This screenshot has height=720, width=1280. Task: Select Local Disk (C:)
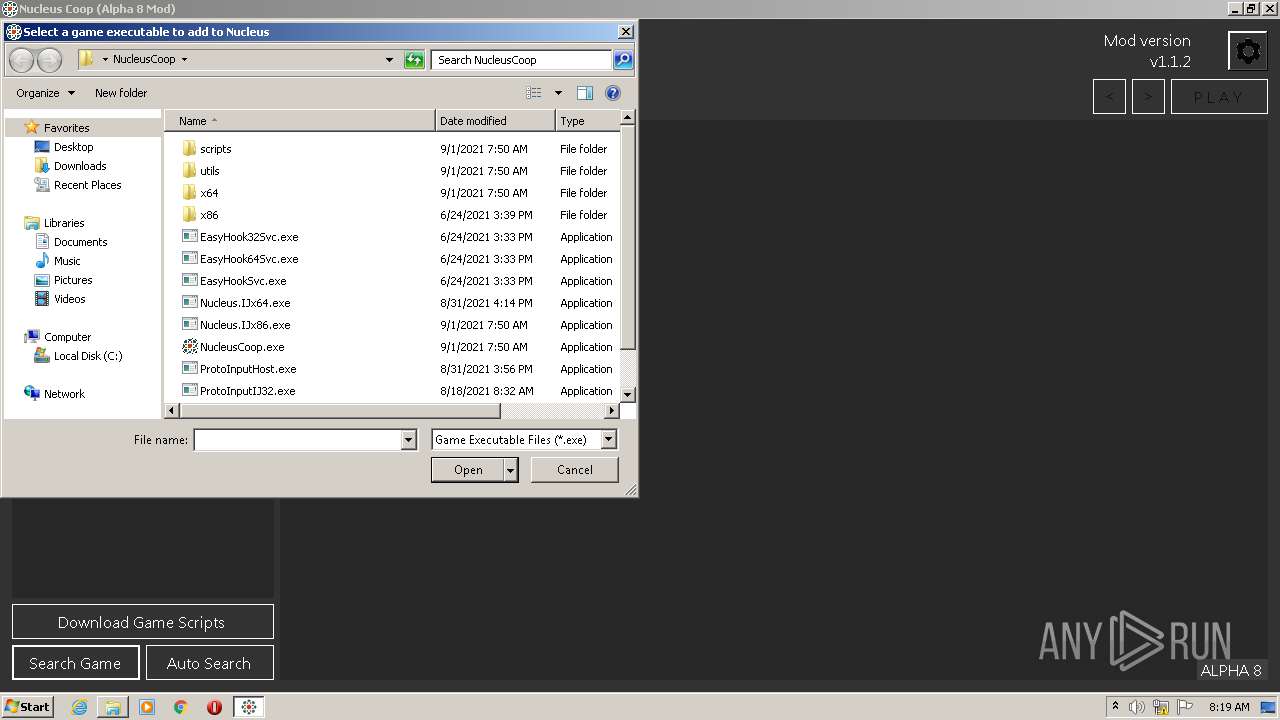click(87, 356)
